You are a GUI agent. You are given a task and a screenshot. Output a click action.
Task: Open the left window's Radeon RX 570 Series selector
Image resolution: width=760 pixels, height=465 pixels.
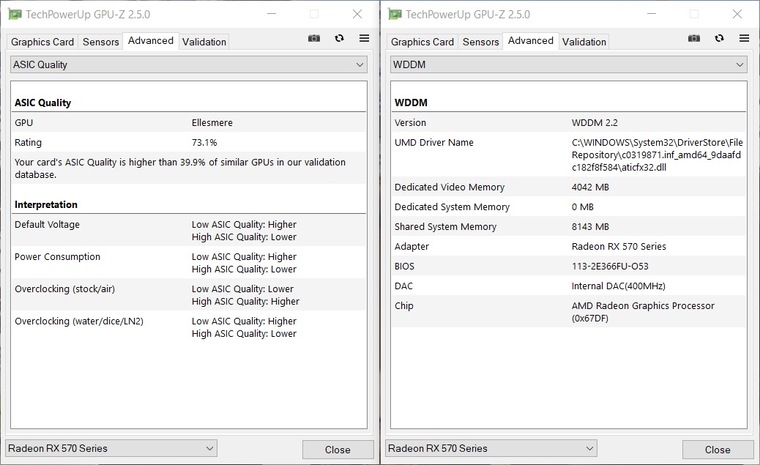tap(111, 449)
